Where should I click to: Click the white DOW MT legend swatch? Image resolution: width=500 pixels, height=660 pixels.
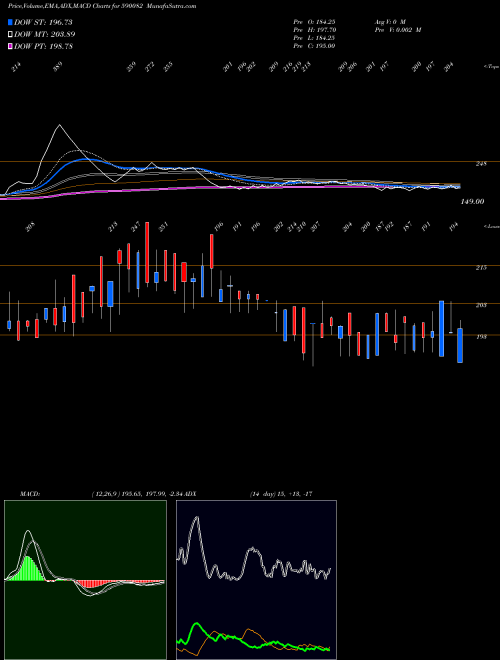[10, 34]
